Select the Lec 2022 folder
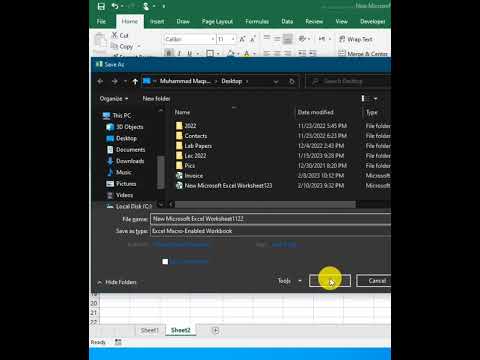The image size is (480, 360). coord(191,156)
